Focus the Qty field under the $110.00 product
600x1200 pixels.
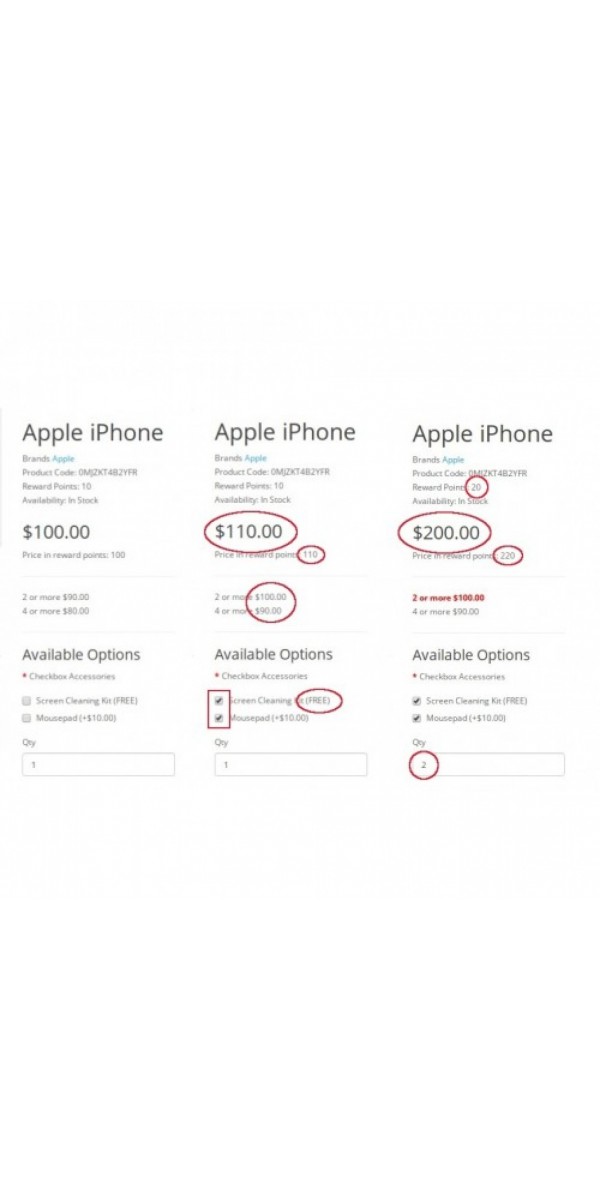tap(290, 765)
